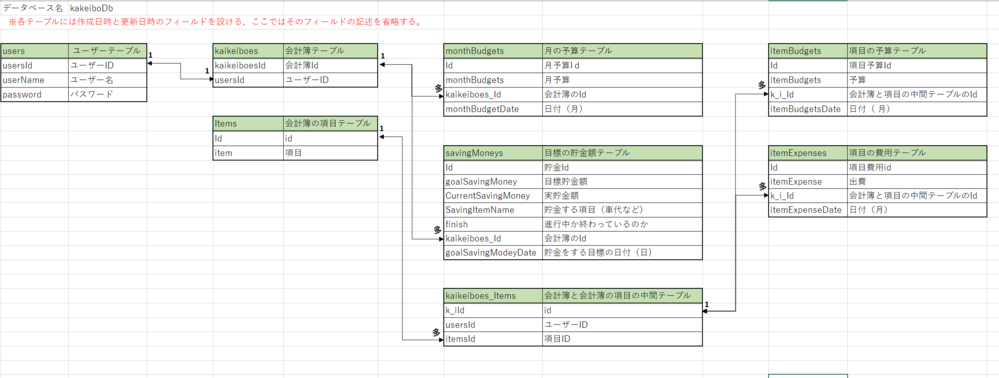Select the itemExpenses table header cell

click(808, 153)
